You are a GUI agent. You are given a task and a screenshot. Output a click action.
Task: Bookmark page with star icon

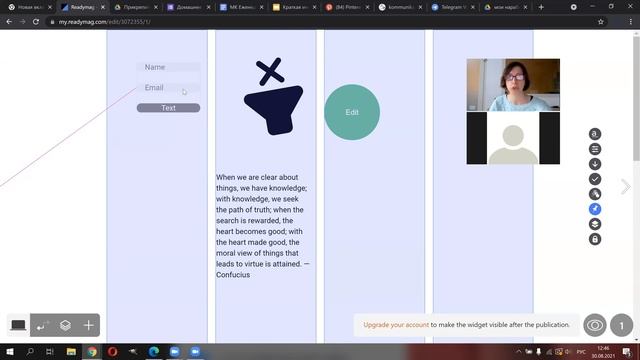[x=600, y=22]
